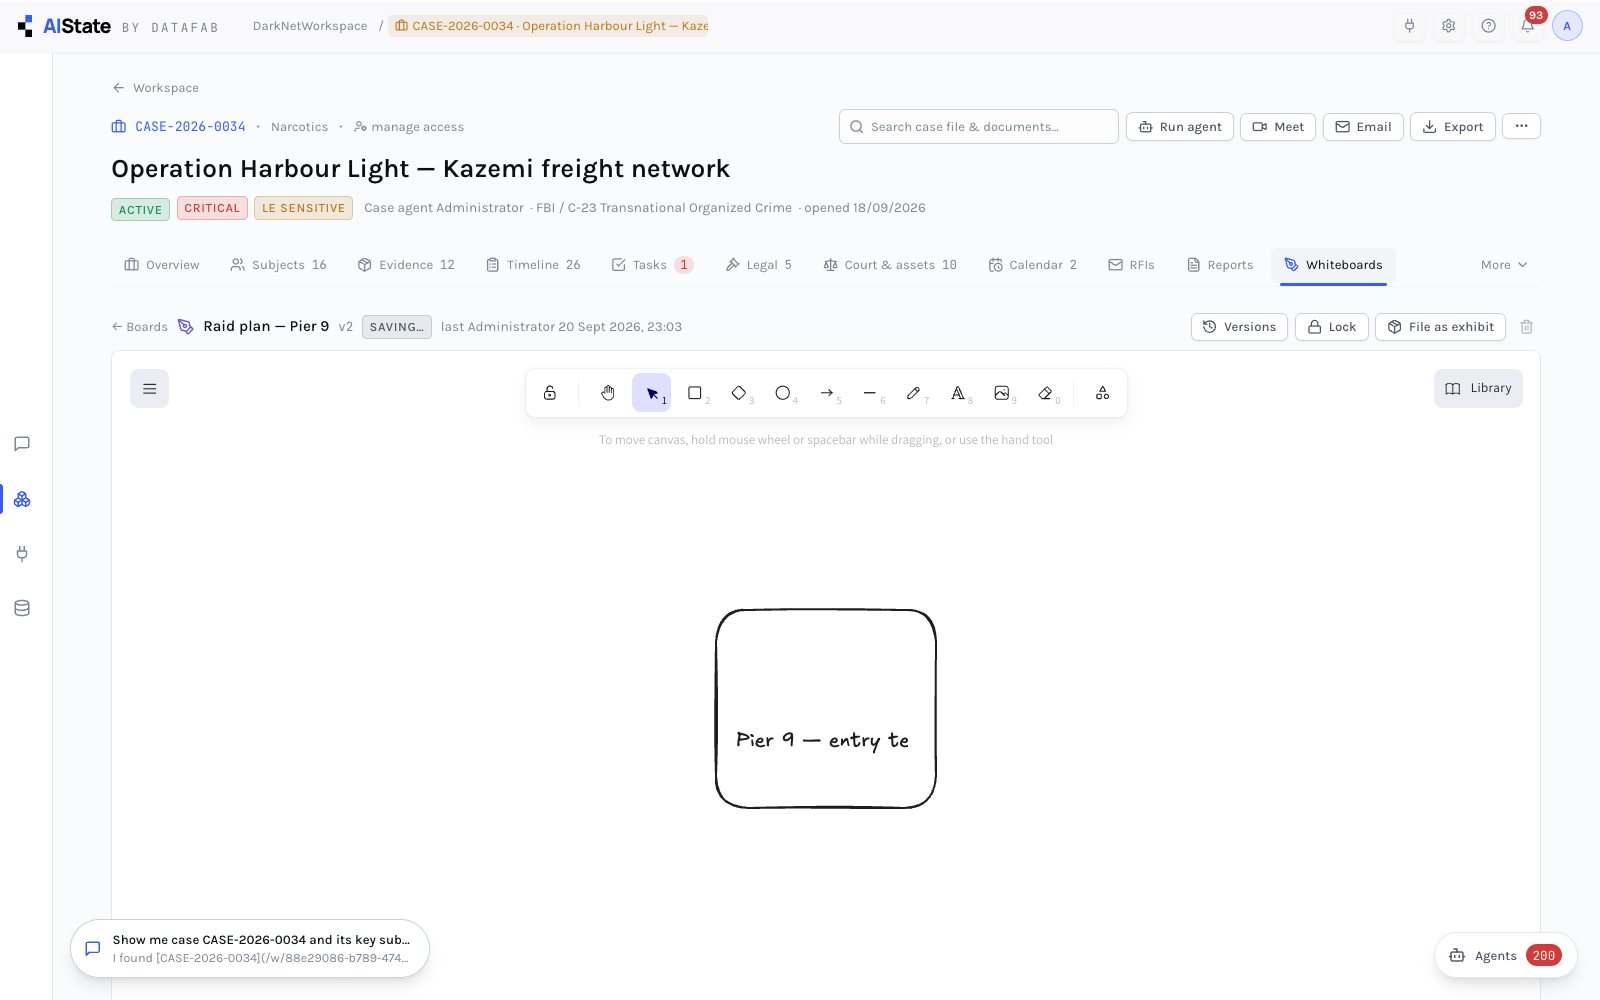Activate the Arrow tool
Viewport: 1600px width, 1000px height.
click(827, 393)
